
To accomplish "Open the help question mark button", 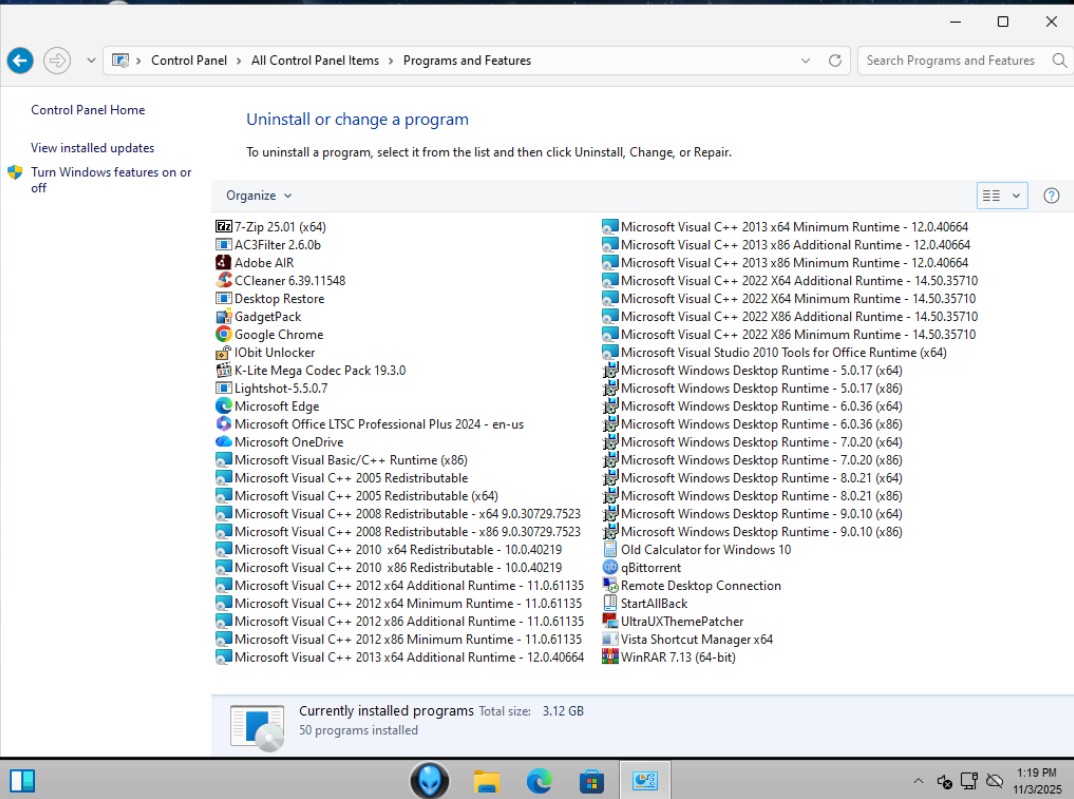I will click(x=1051, y=196).
